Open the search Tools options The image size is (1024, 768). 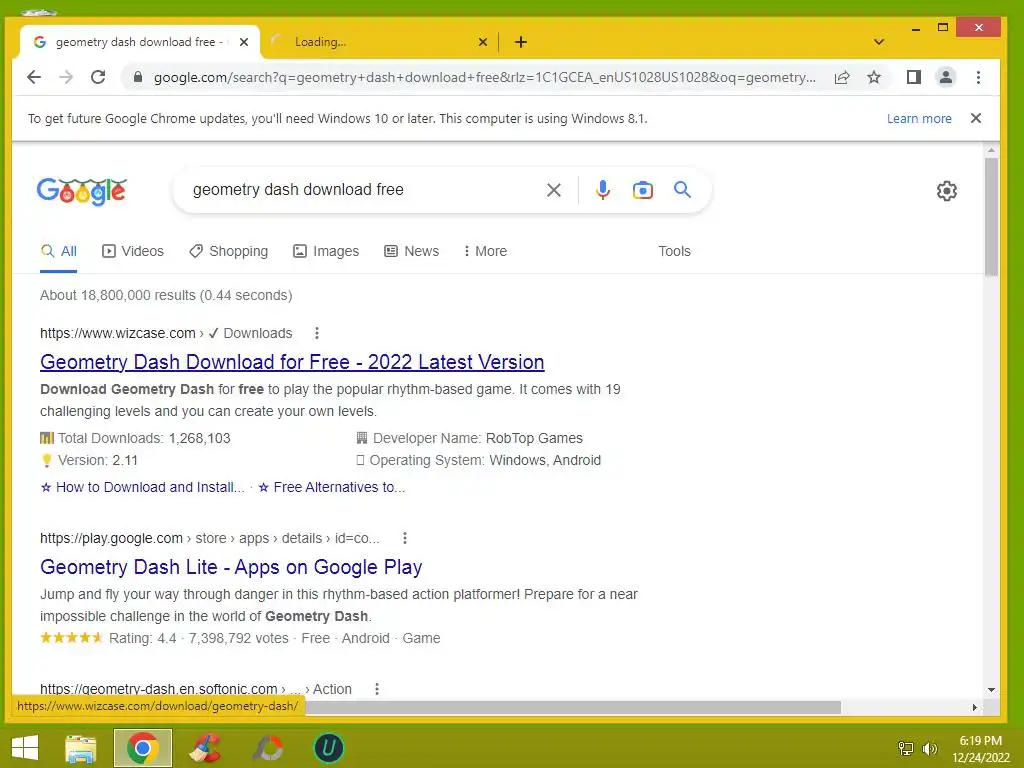point(674,251)
